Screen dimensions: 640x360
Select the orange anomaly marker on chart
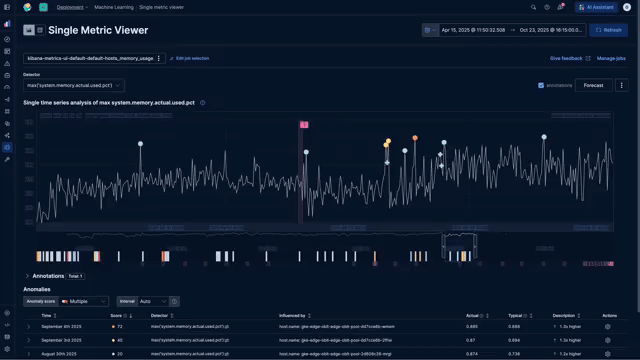415,138
